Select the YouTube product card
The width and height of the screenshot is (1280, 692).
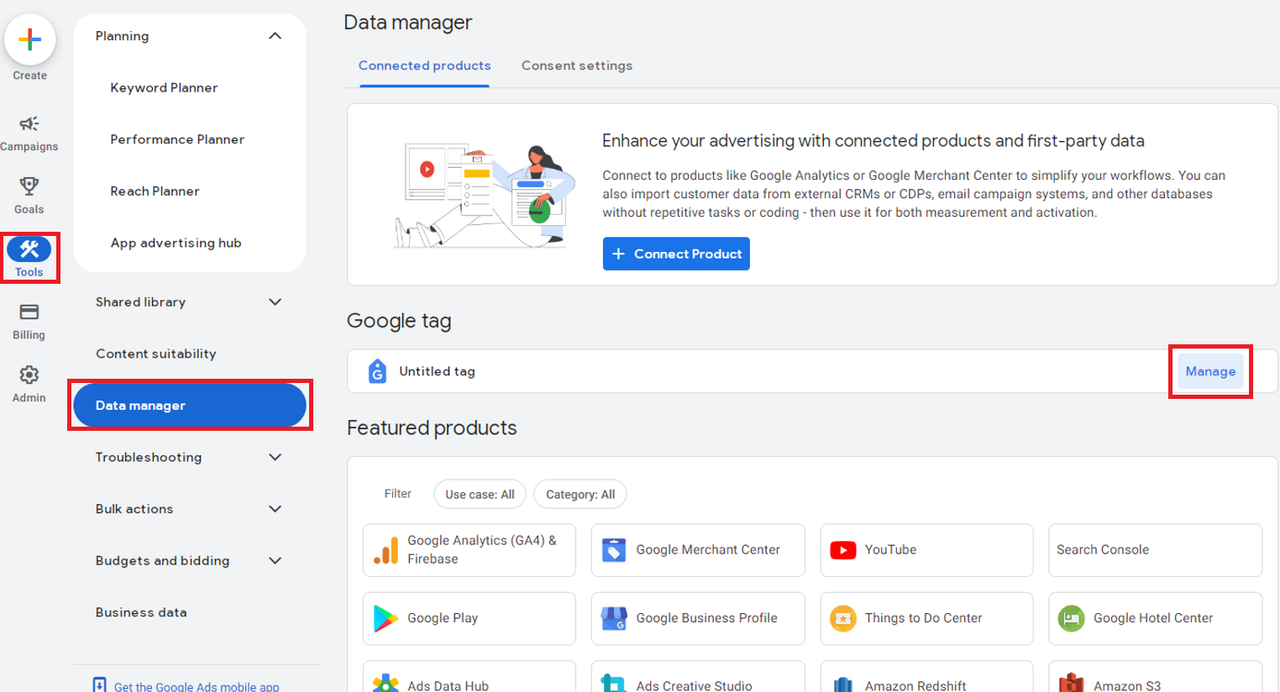click(926, 550)
